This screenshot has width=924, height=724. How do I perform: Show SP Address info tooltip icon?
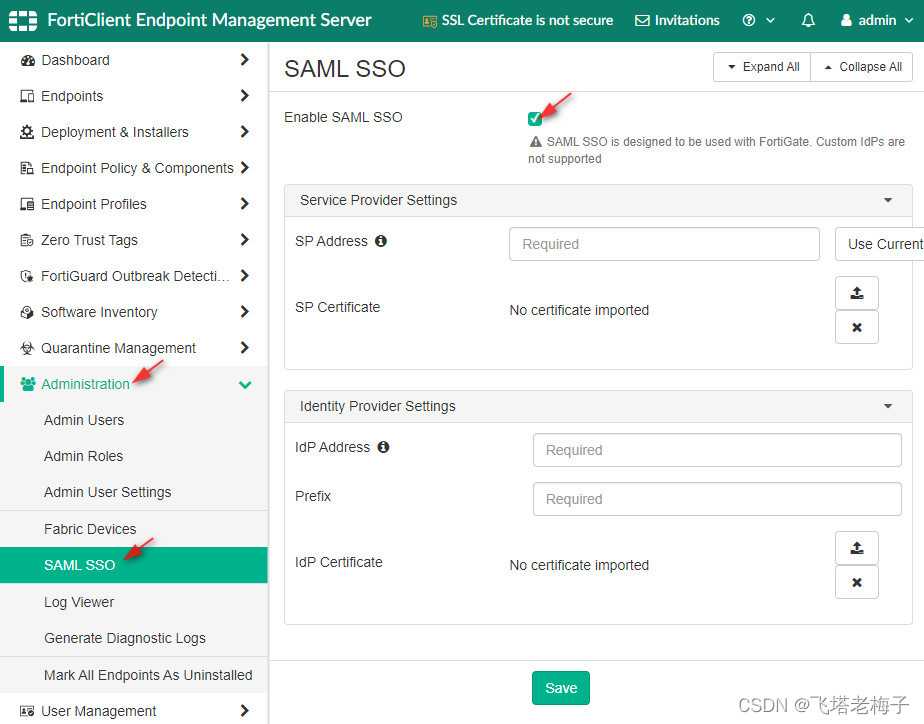click(381, 240)
